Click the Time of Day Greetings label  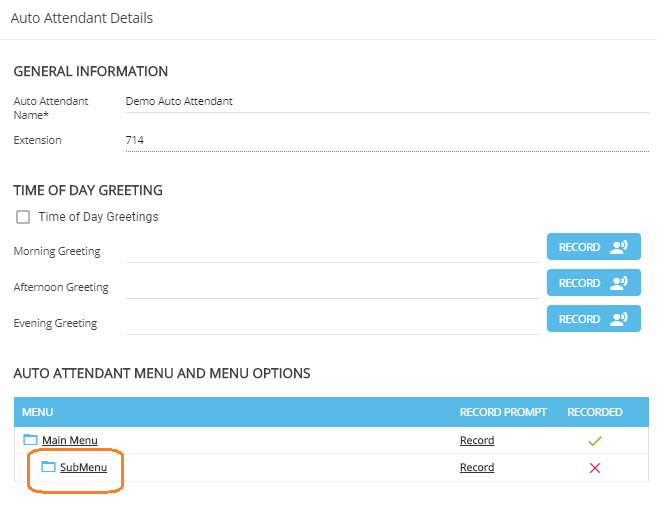pyautogui.click(x=98, y=217)
